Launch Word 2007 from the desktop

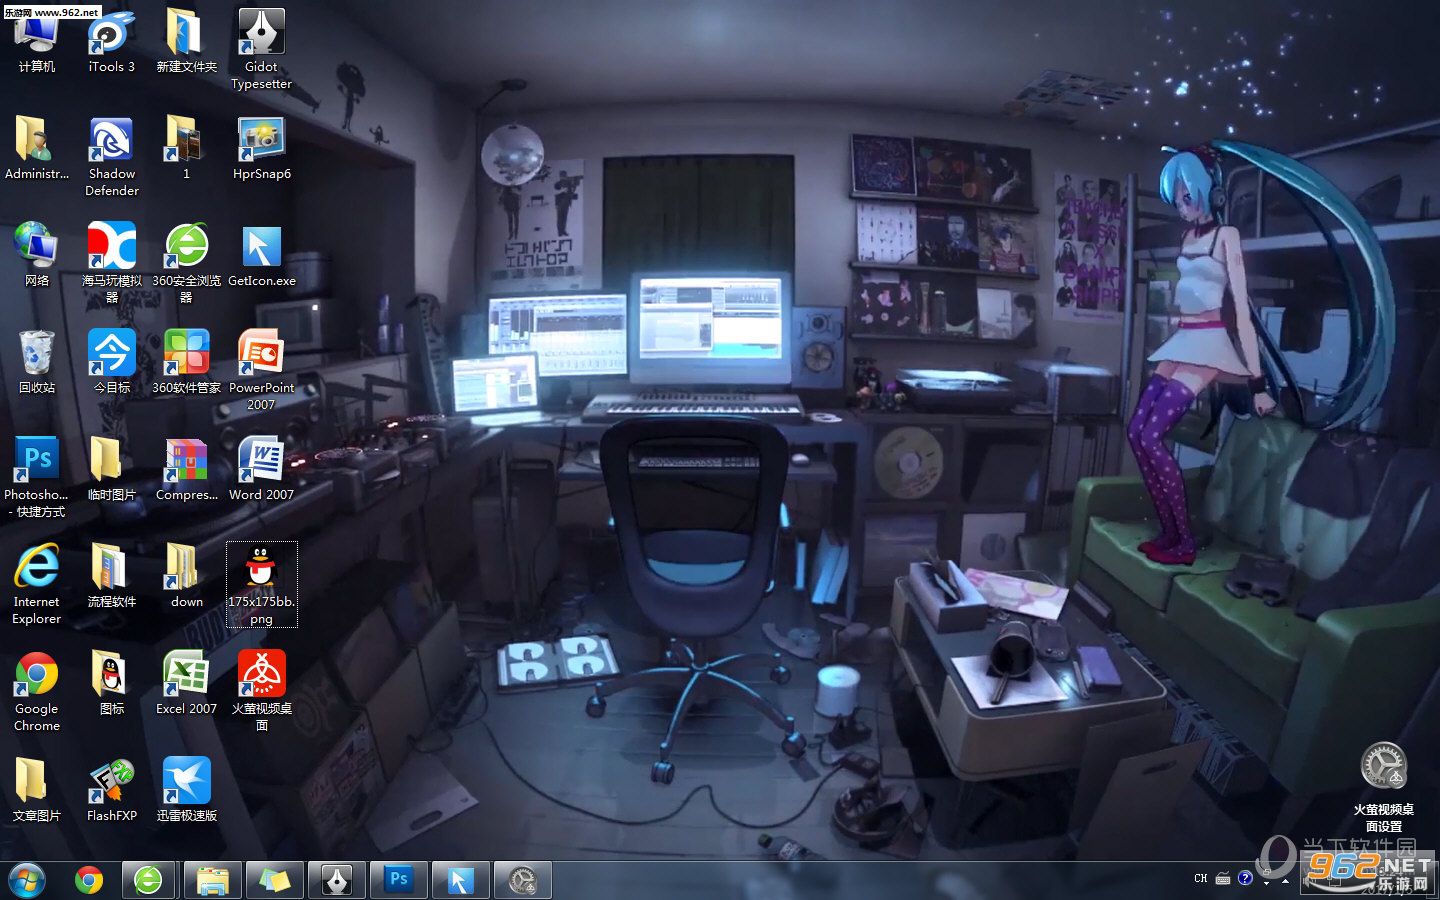point(261,469)
